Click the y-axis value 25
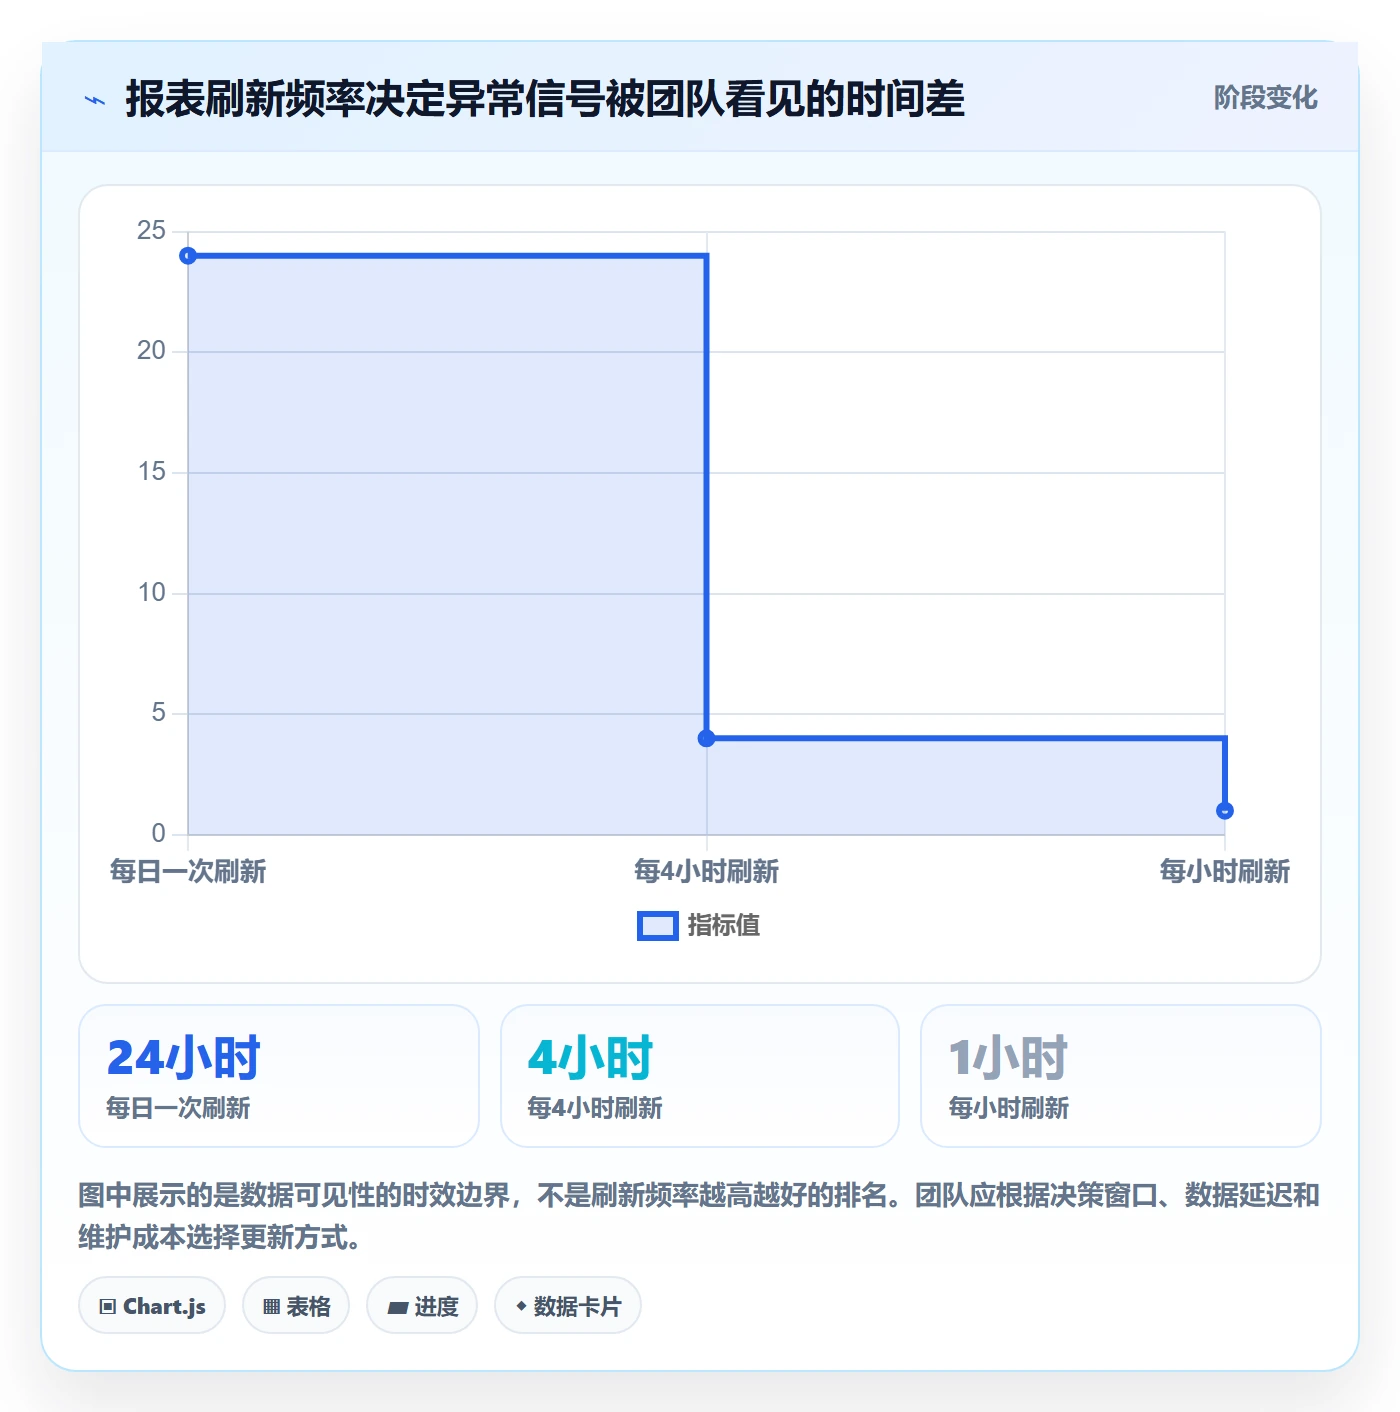Image resolution: width=1400 pixels, height=1412 pixels. tap(151, 231)
